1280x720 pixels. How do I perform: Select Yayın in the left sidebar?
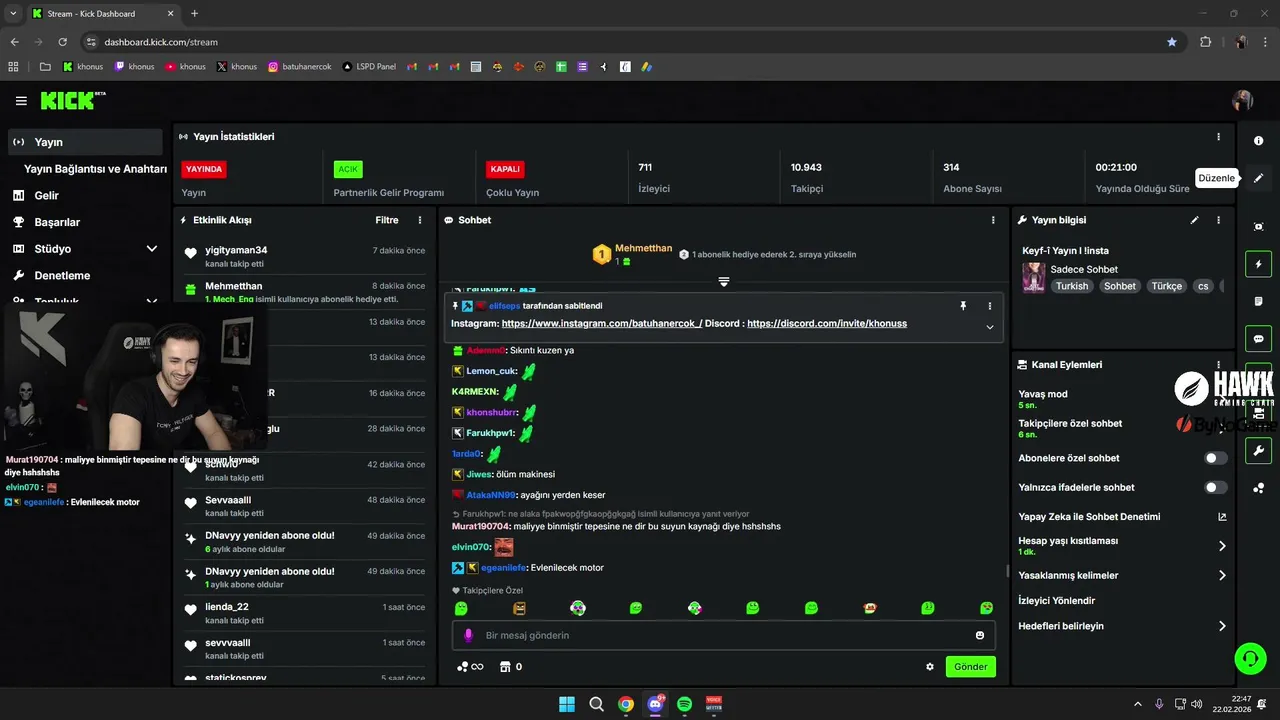click(x=86, y=142)
